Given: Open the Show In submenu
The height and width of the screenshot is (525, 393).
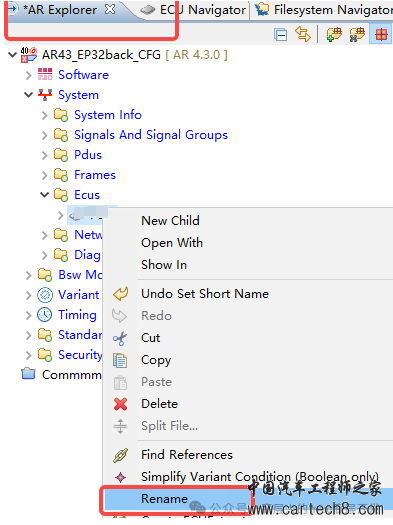Looking at the screenshot, I should click(164, 265).
